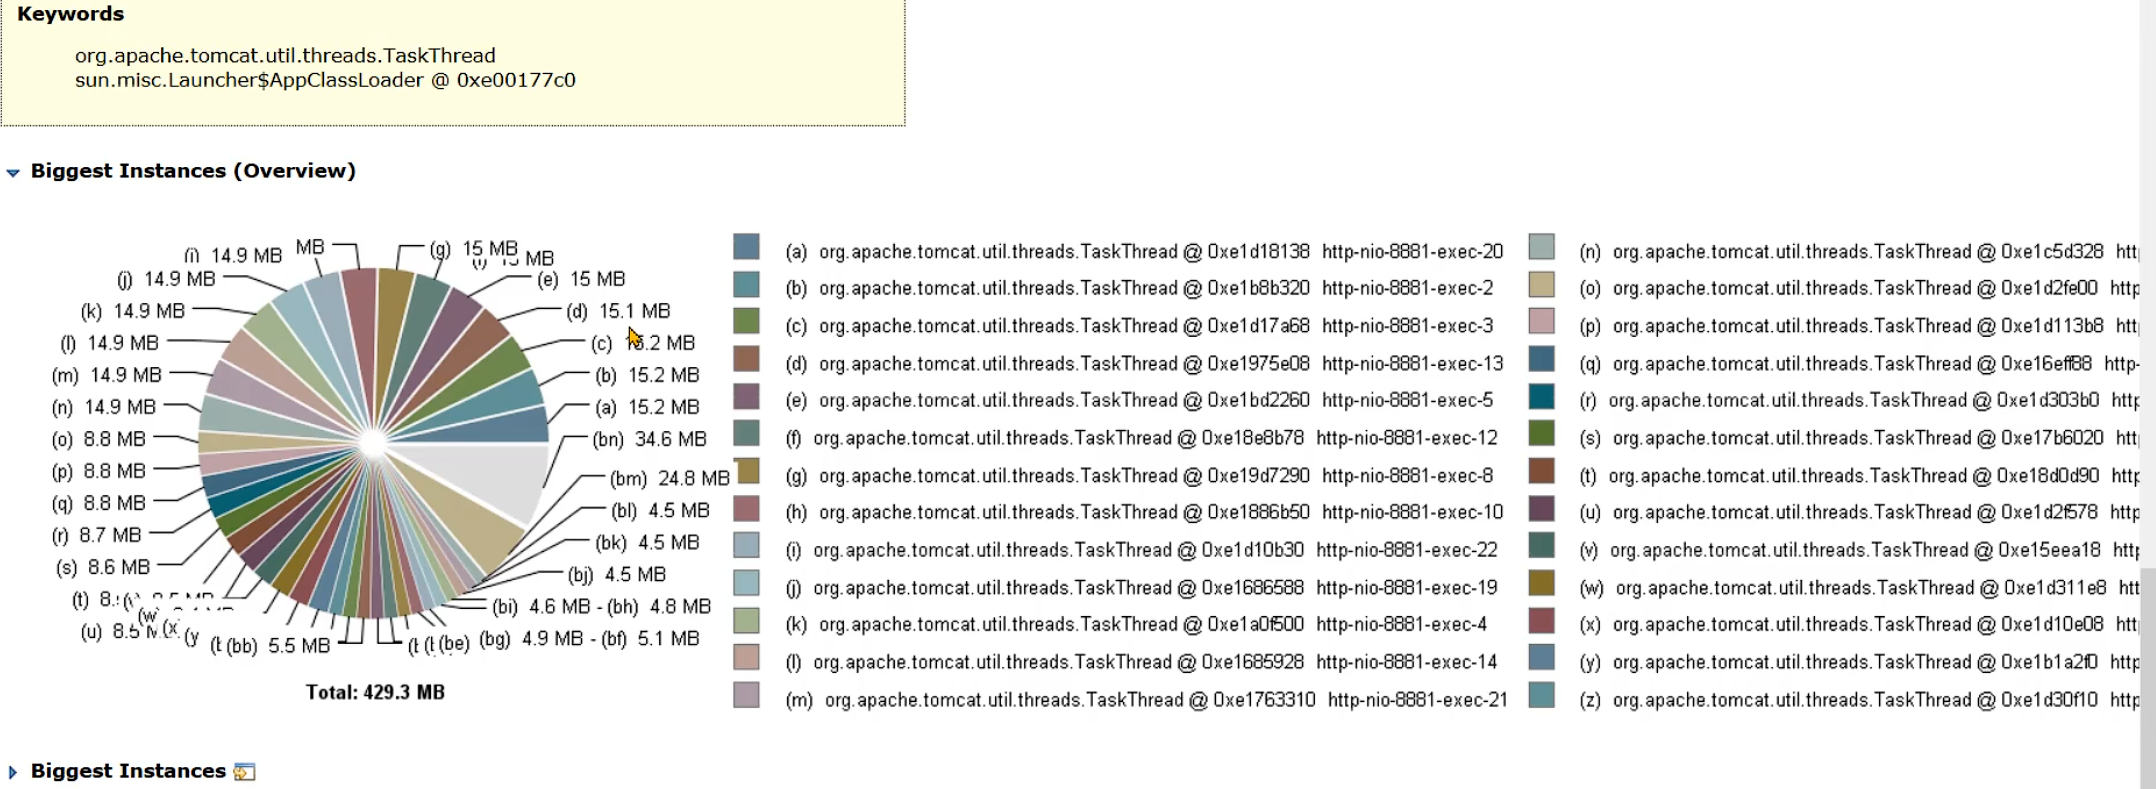2156x789 pixels.
Task: Click legend swatch for entry (q)
Action: (1542, 359)
